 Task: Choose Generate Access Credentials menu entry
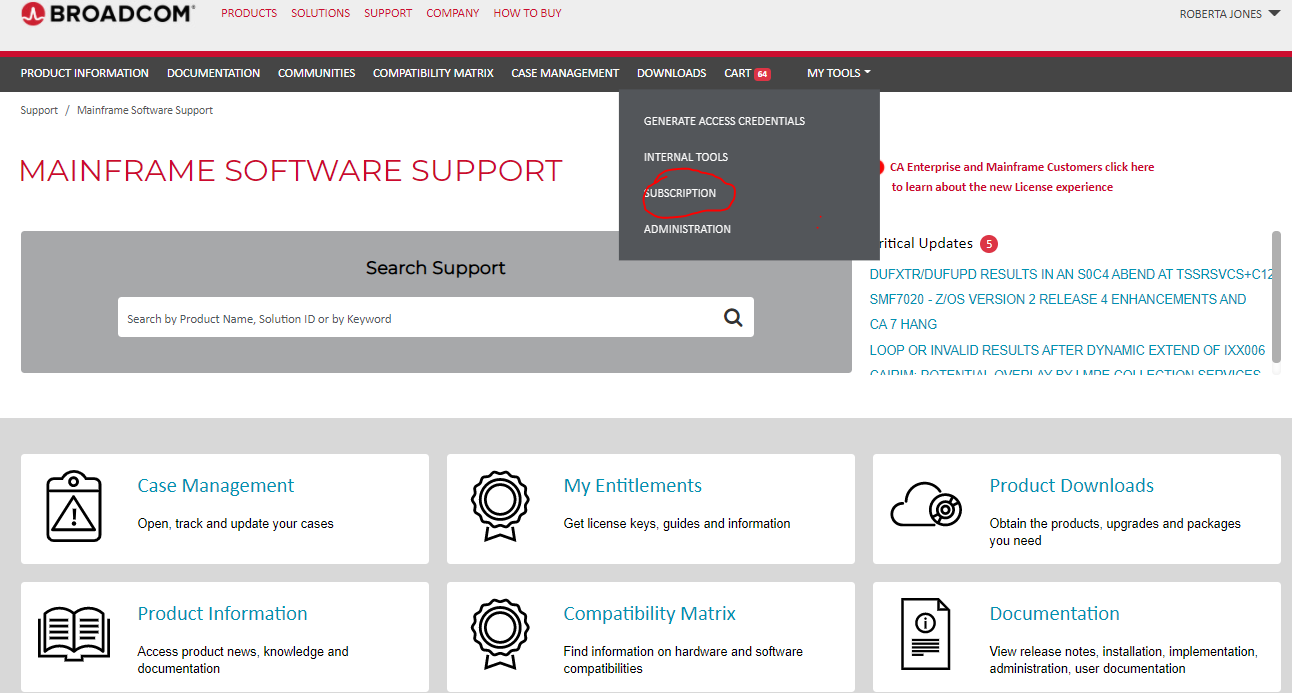point(724,121)
